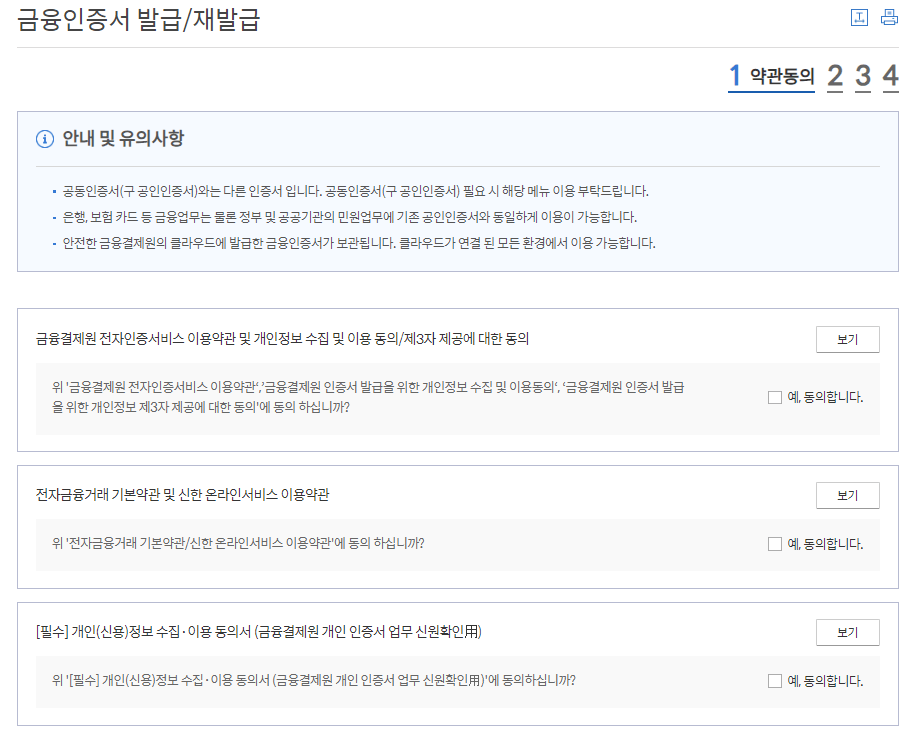
Task: View details via 보기 for [필수] consent form
Action: [846, 632]
